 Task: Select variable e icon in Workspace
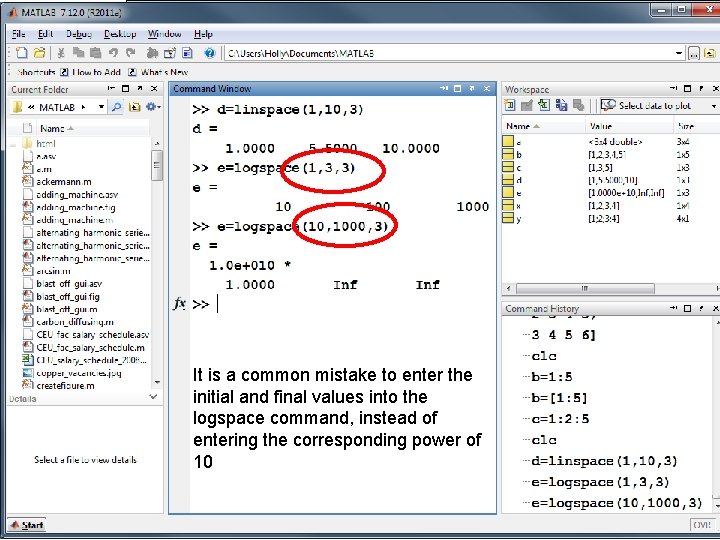508,192
